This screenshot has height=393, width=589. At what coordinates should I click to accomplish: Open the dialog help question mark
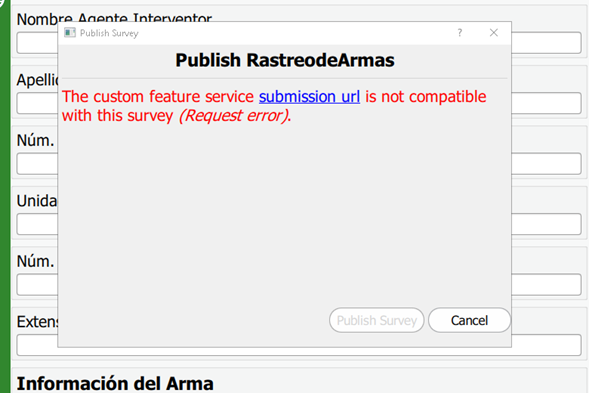pyautogui.click(x=459, y=33)
